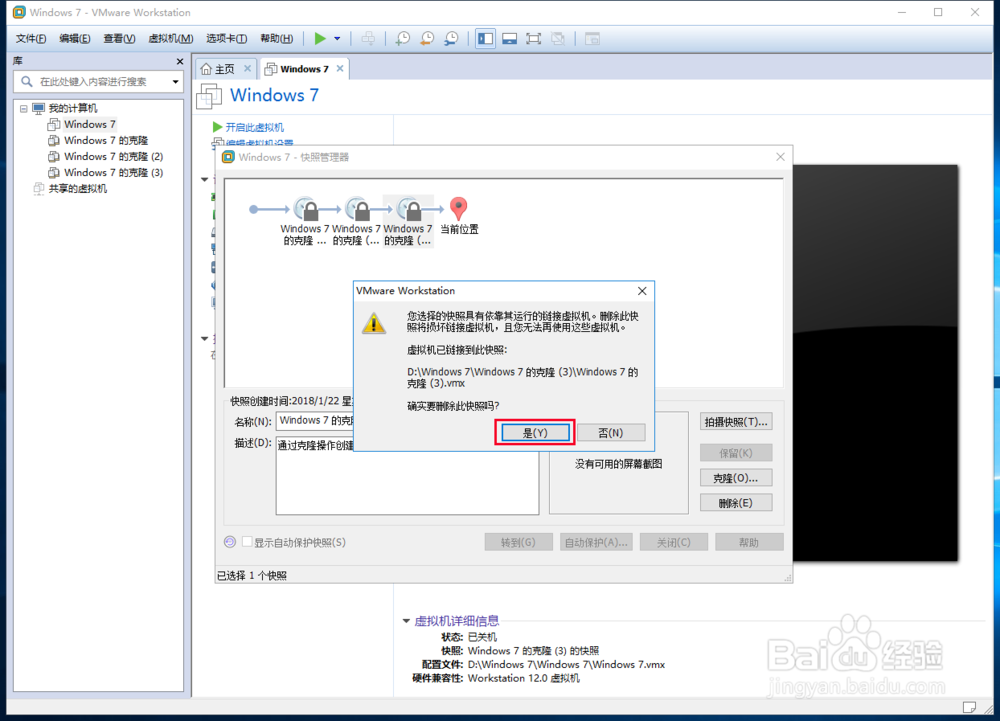Toggle the thumbnail bar toolbar icon

point(510,39)
